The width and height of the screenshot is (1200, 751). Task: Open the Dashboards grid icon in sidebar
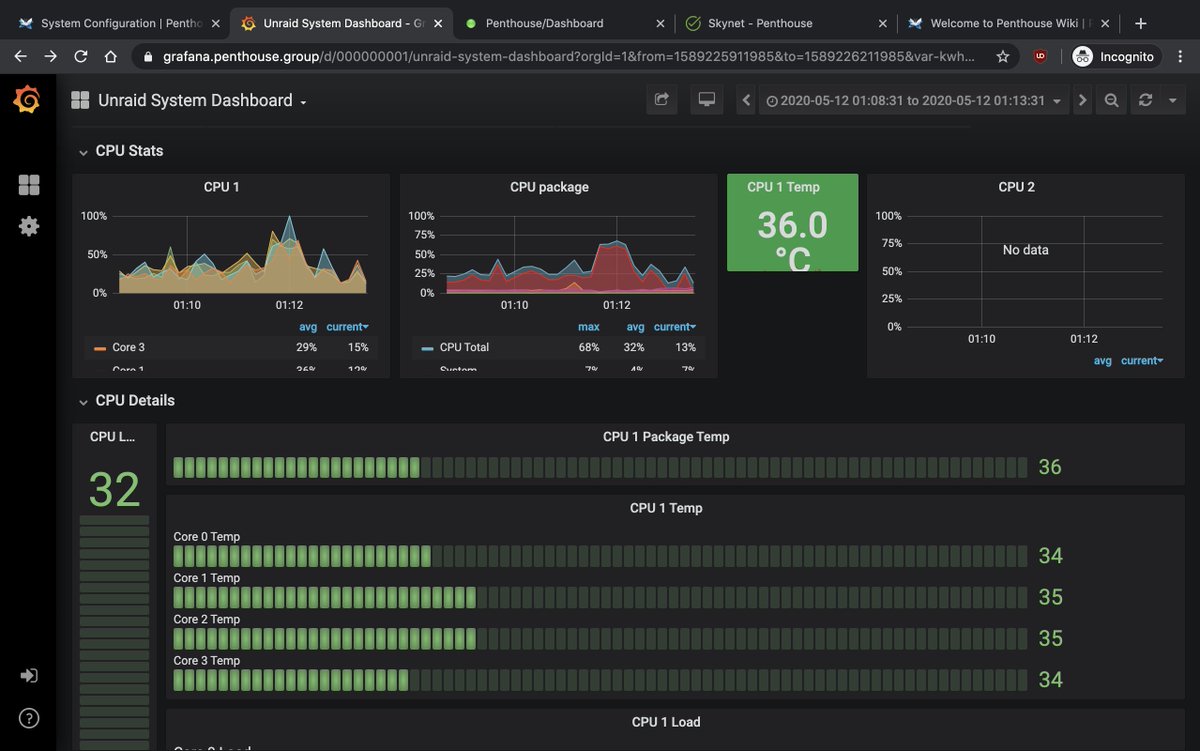coord(29,185)
